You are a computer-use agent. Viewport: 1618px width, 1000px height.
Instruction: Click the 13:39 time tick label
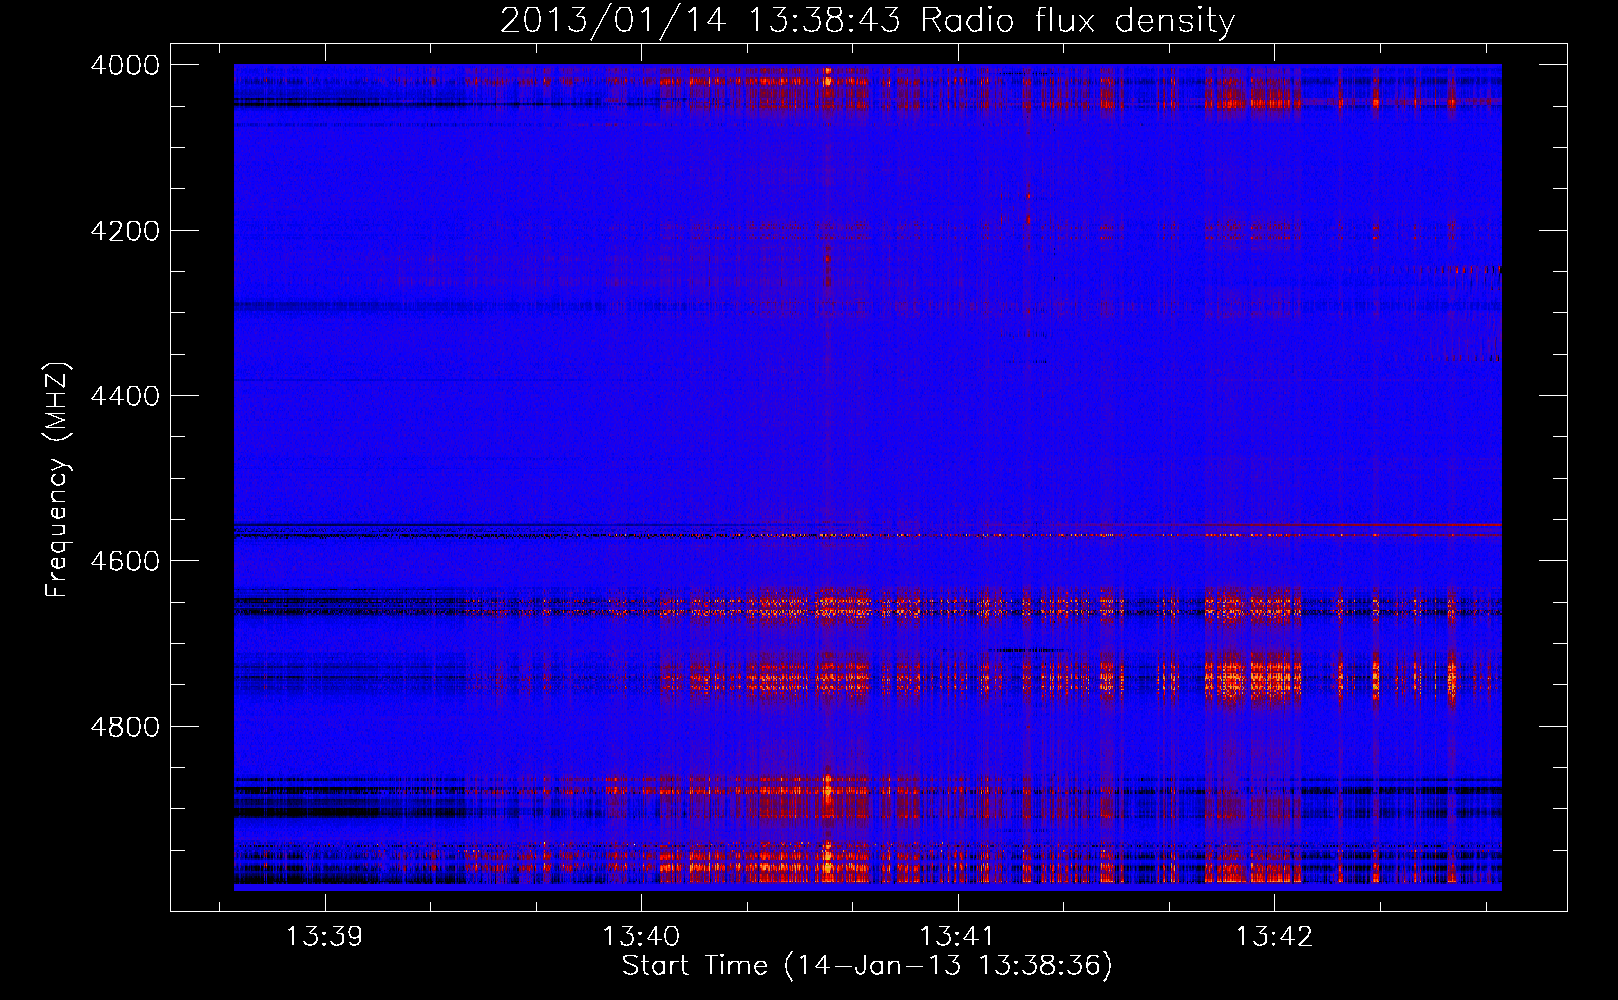(324, 937)
